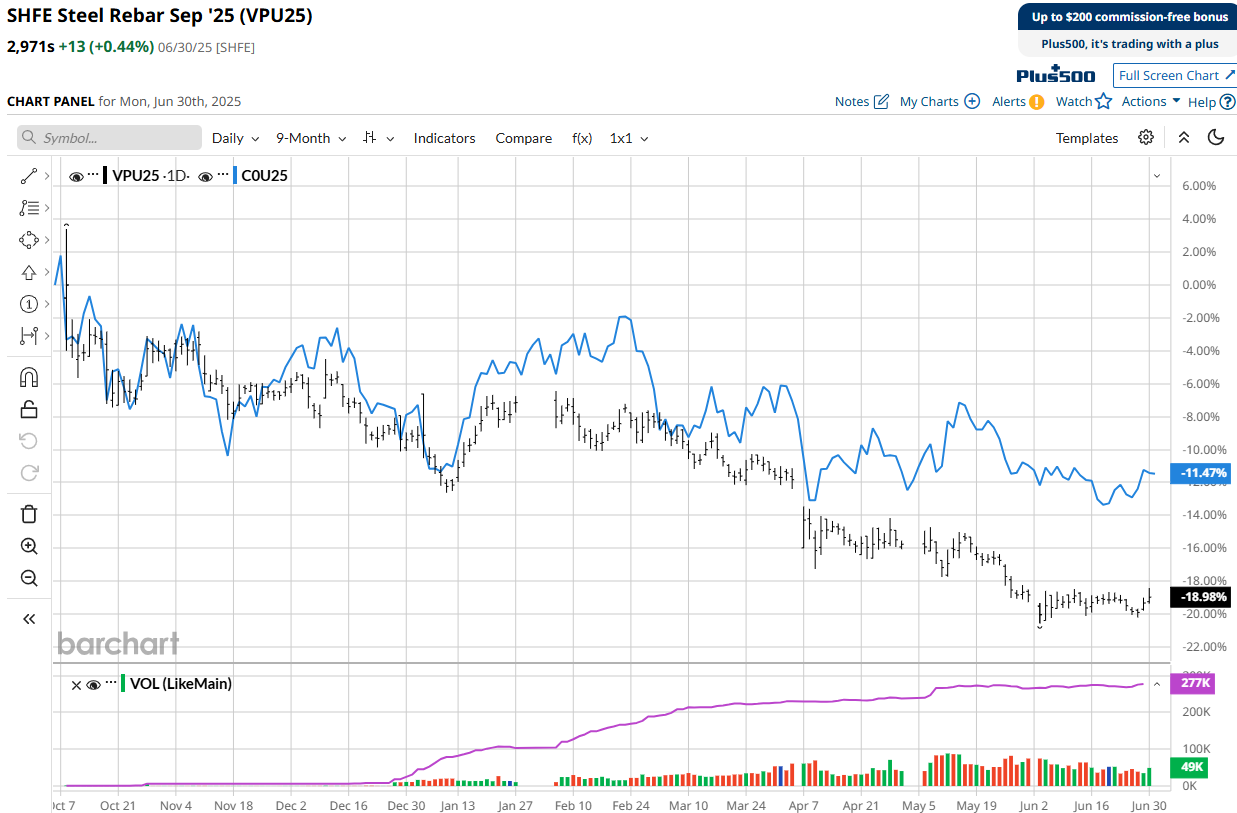This screenshot has width=1237, height=813.
Task: Open the Daily interval dropdown
Action: 235,138
